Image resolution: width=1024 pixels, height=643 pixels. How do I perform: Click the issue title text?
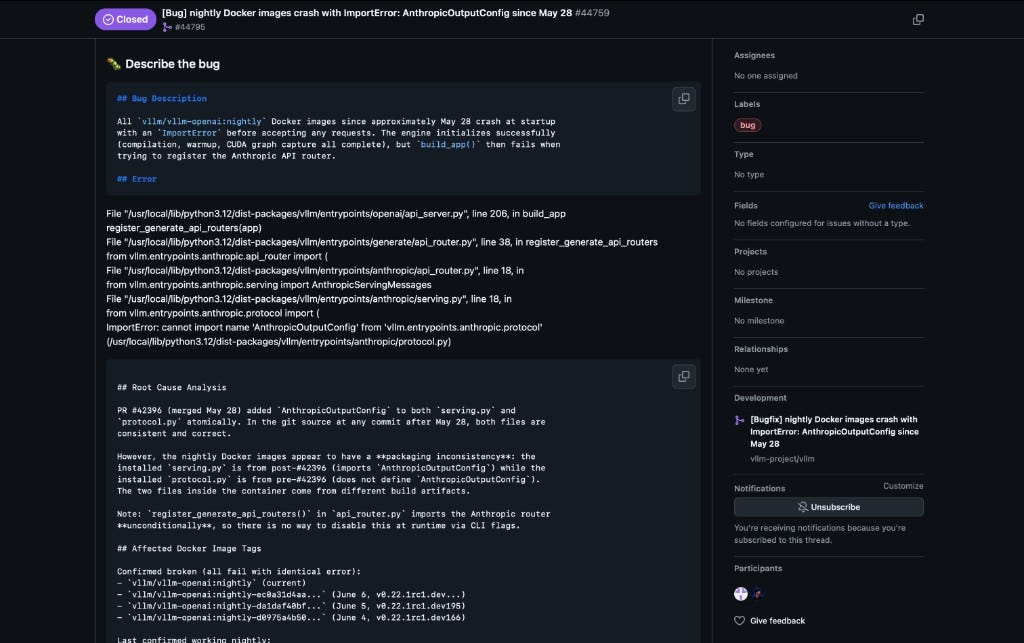367,13
